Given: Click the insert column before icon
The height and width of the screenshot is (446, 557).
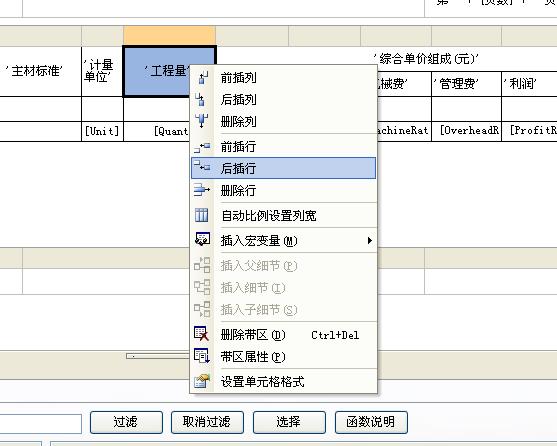Looking at the screenshot, I should tap(202, 77).
